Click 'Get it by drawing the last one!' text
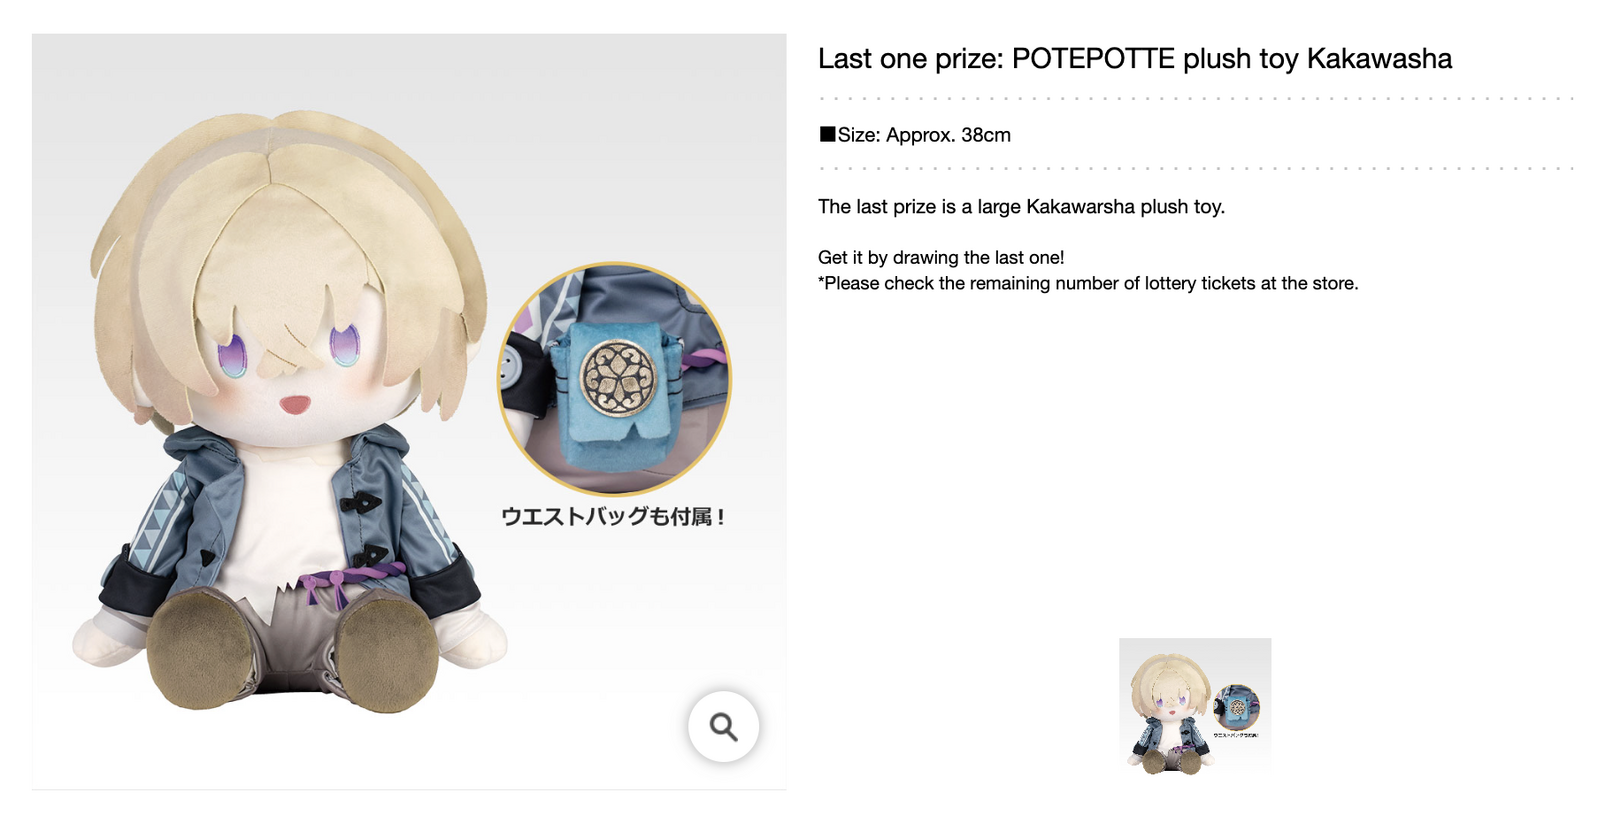1598x816 pixels. (941, 257)
